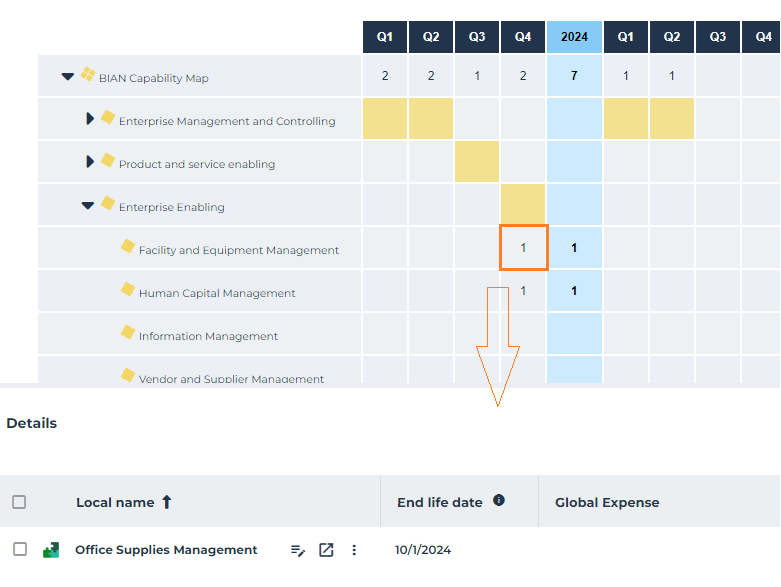
Task: Check the Office Supplies Management row checkbox
Action: (19, 549)
